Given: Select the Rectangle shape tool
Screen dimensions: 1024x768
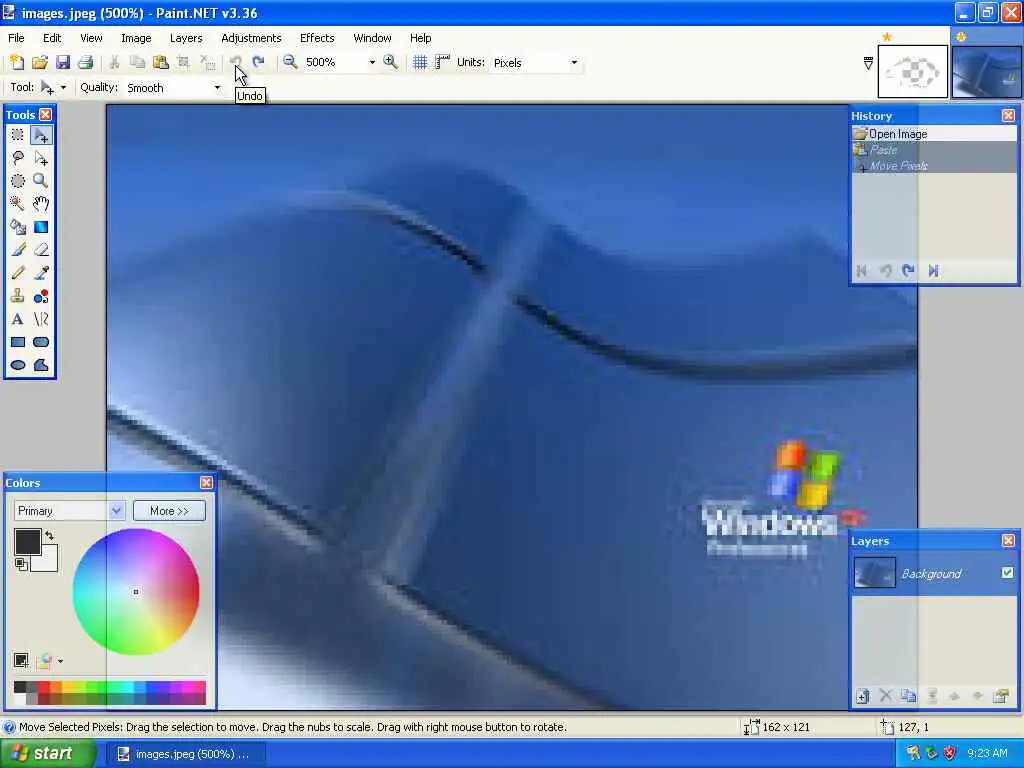Looking at the screenshot, I should [18, 342].
